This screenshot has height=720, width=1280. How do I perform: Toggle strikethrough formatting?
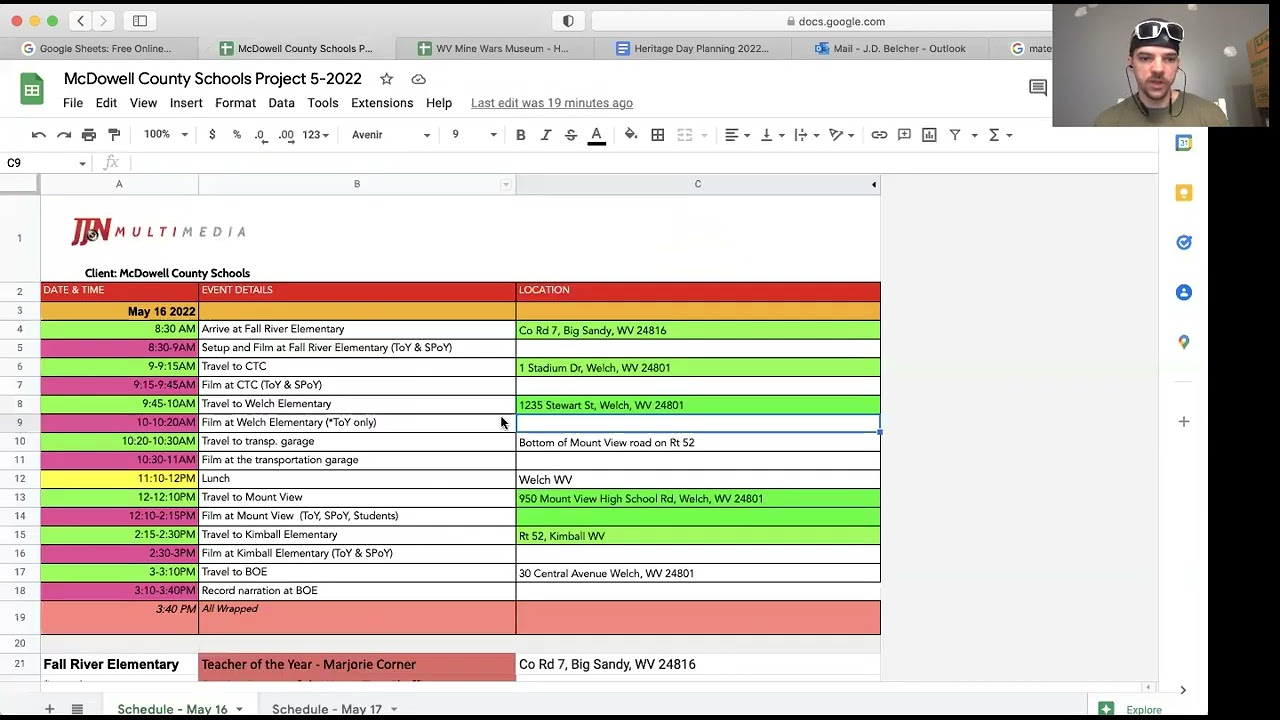point(571,135)
